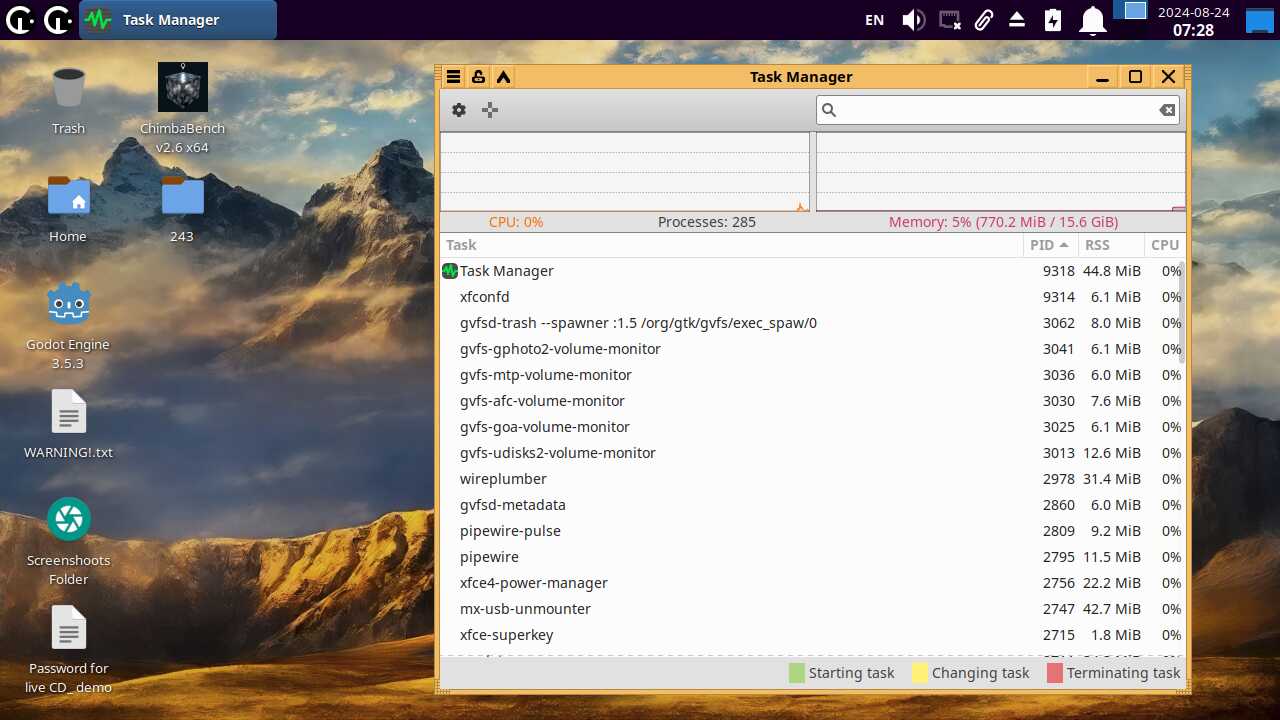Viewport: 1280px width, 720px height.
Task: Open the 243 folder on desktop
Action: point(182,207)
